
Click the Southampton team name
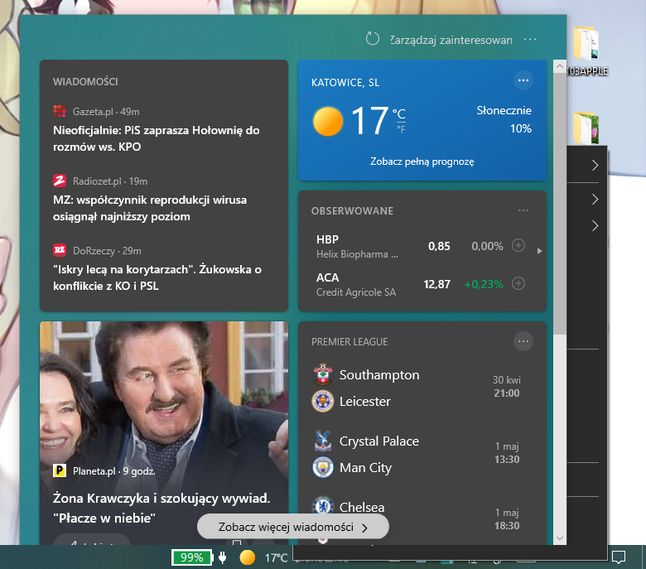click(379, 375)
